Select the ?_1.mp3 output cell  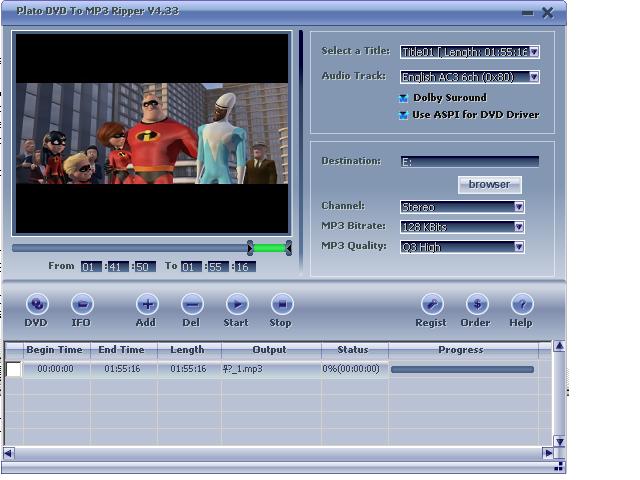[x=271, y=369]
